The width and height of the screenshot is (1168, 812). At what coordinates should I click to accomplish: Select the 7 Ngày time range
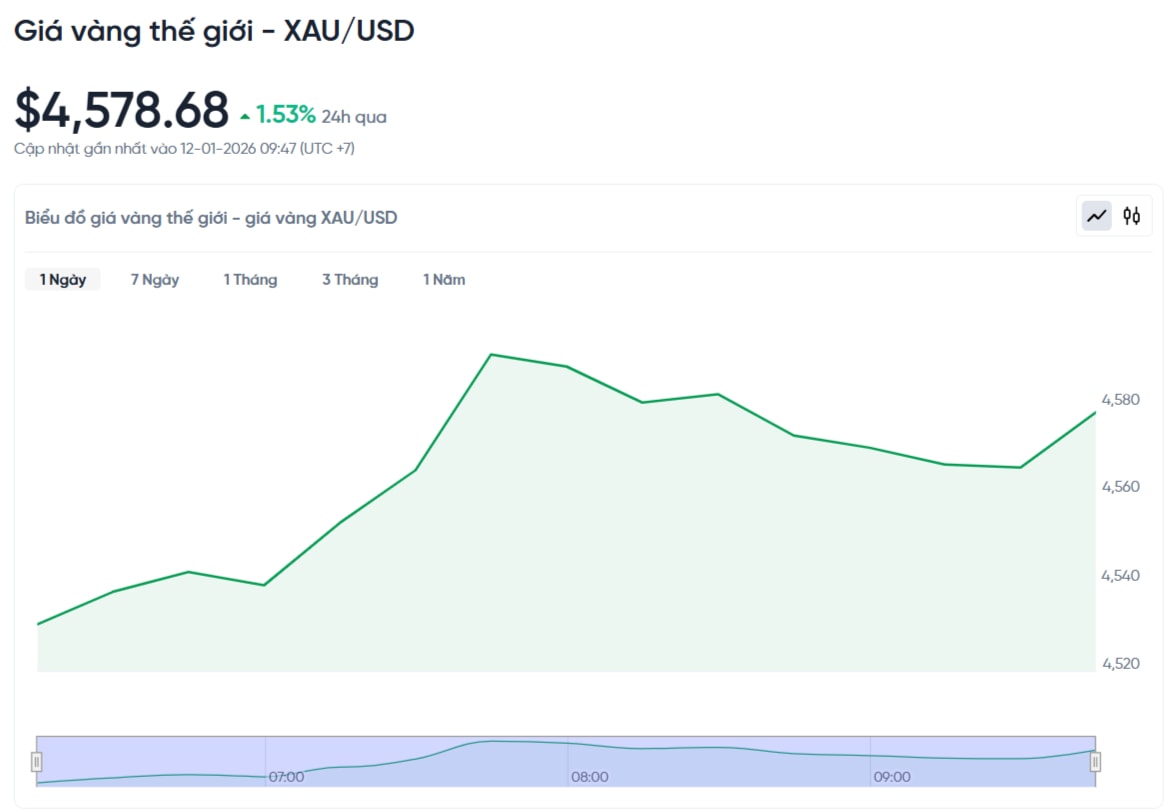(x=155, y=280)
